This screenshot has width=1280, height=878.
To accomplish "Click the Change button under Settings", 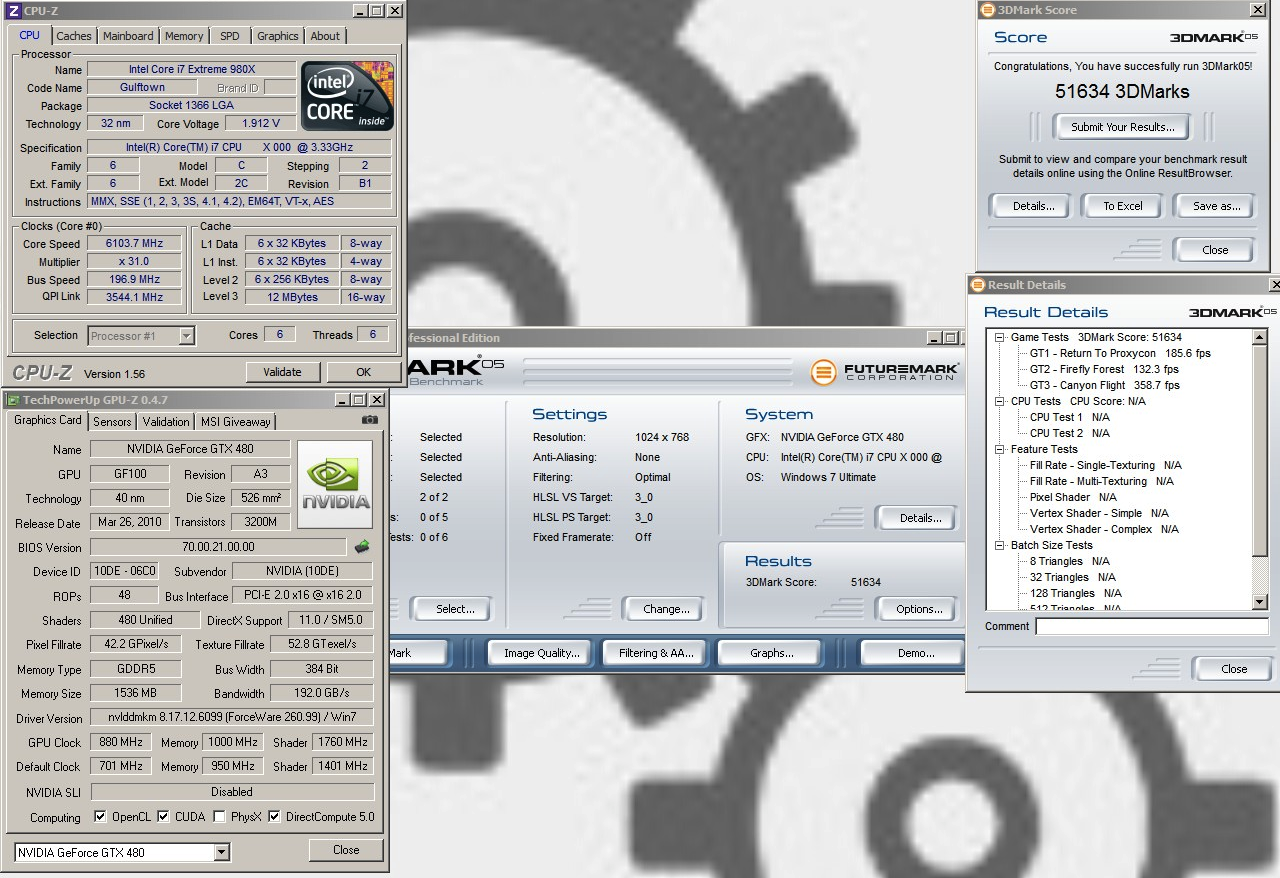I will 666,609.
